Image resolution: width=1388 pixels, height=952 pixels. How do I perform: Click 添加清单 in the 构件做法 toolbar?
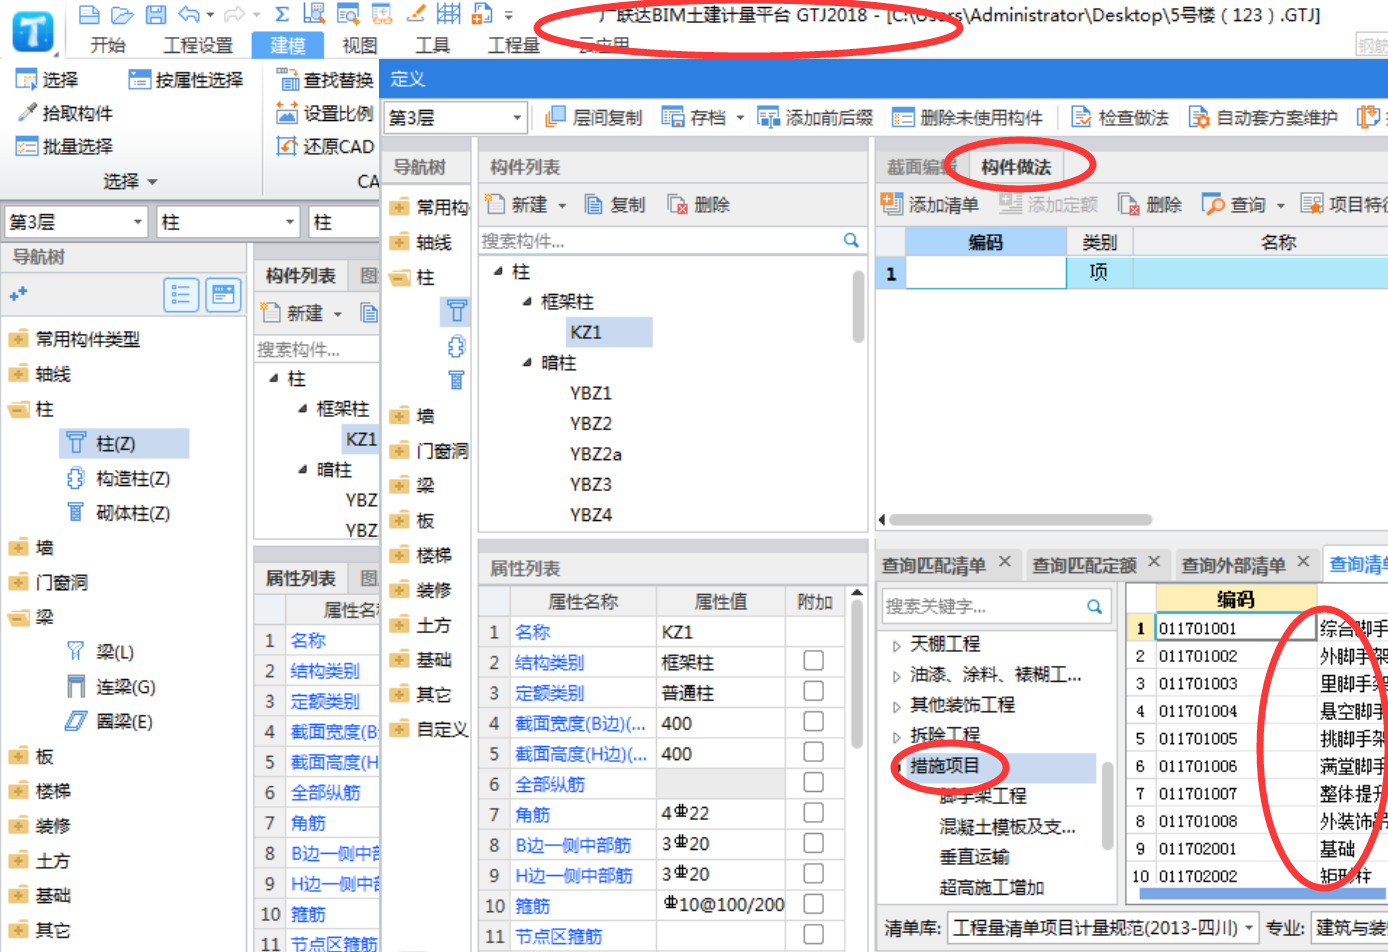(930, 204)
